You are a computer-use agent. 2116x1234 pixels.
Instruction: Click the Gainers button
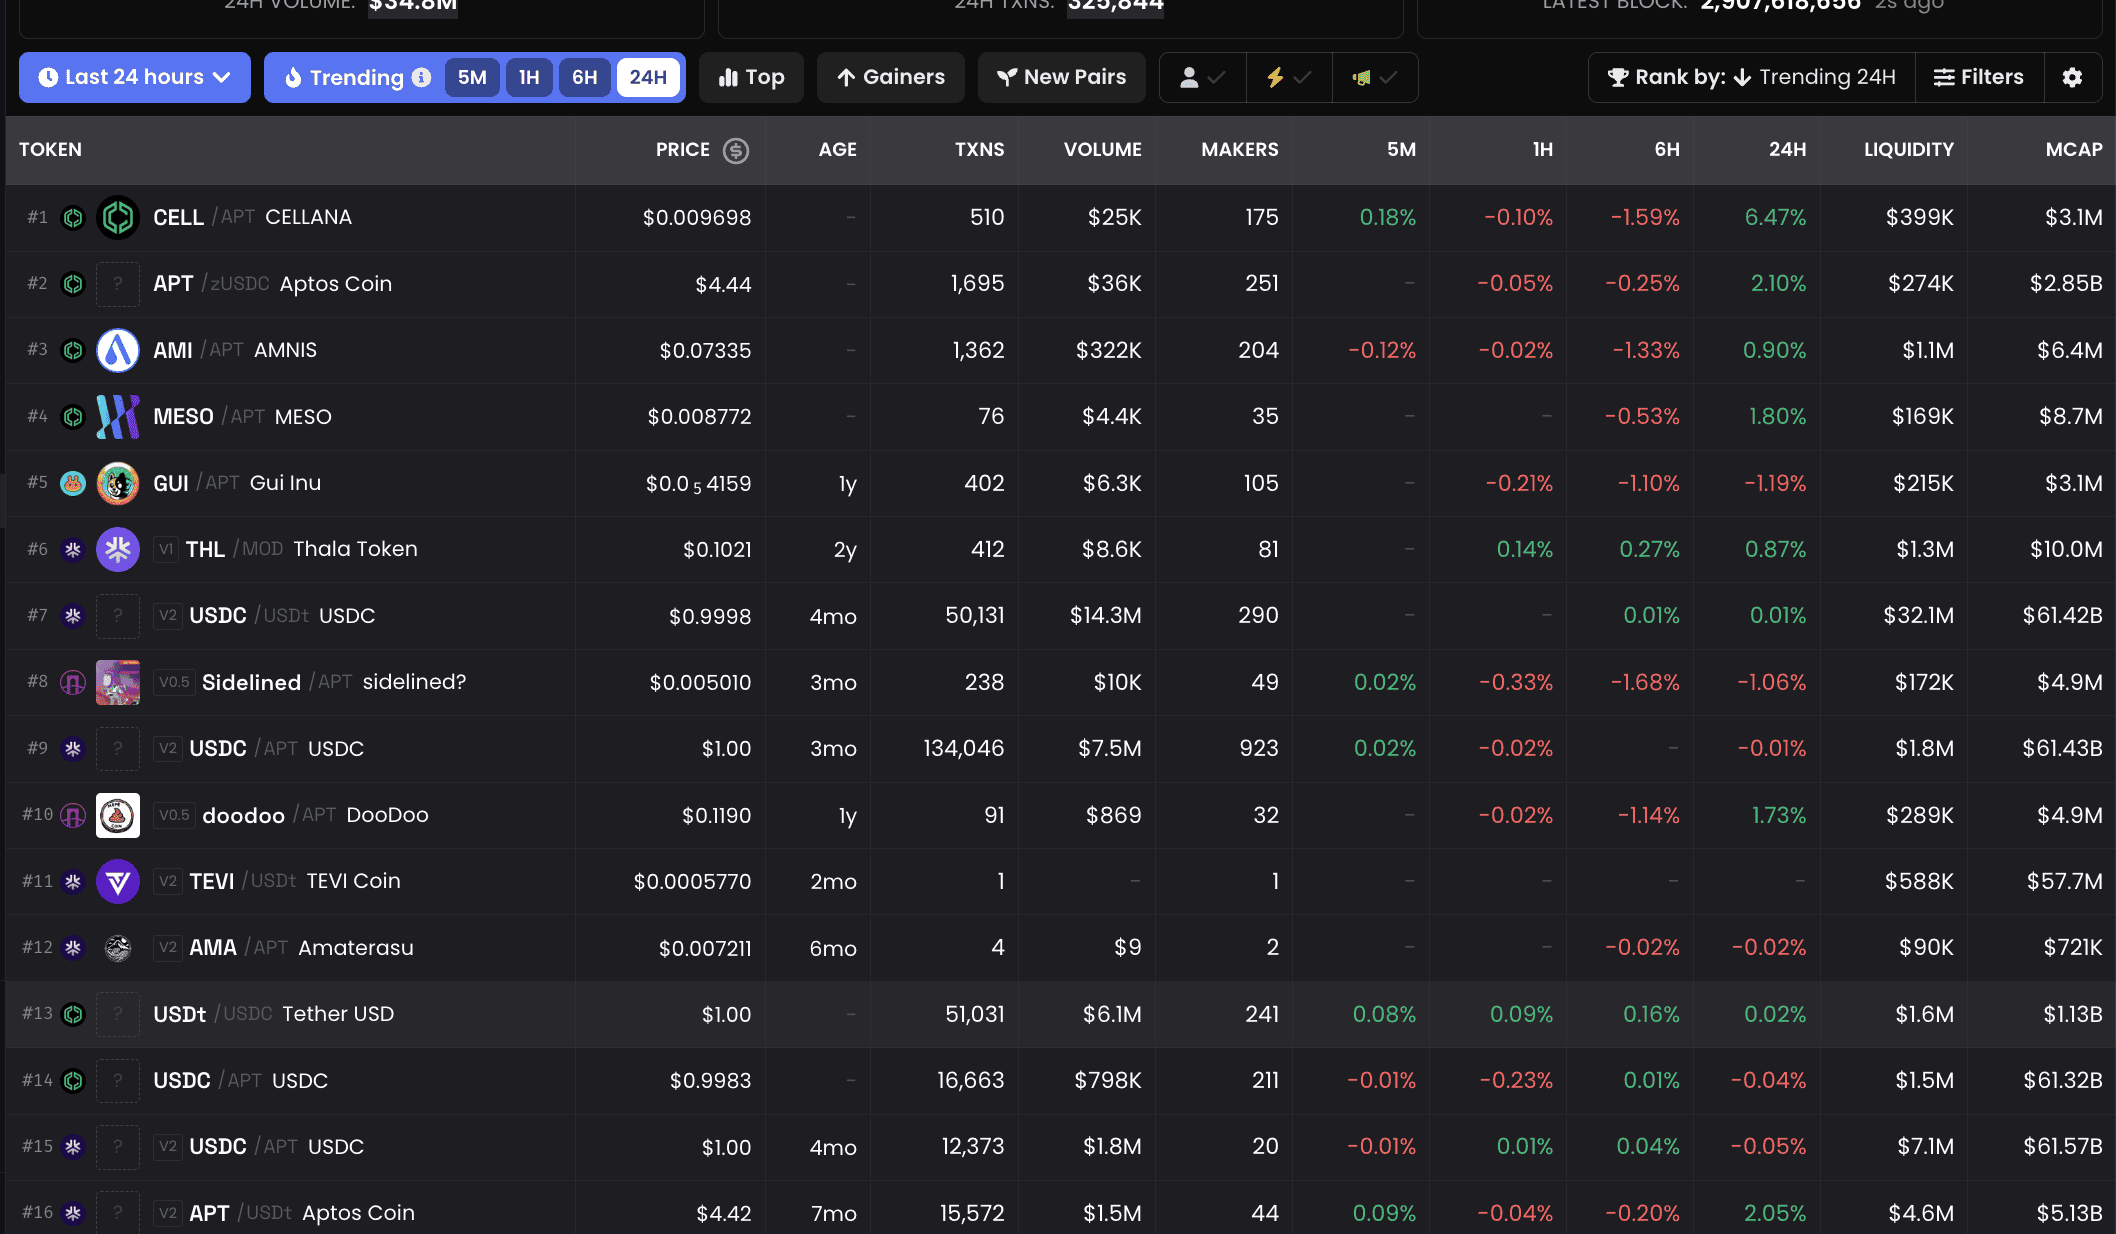891,77
